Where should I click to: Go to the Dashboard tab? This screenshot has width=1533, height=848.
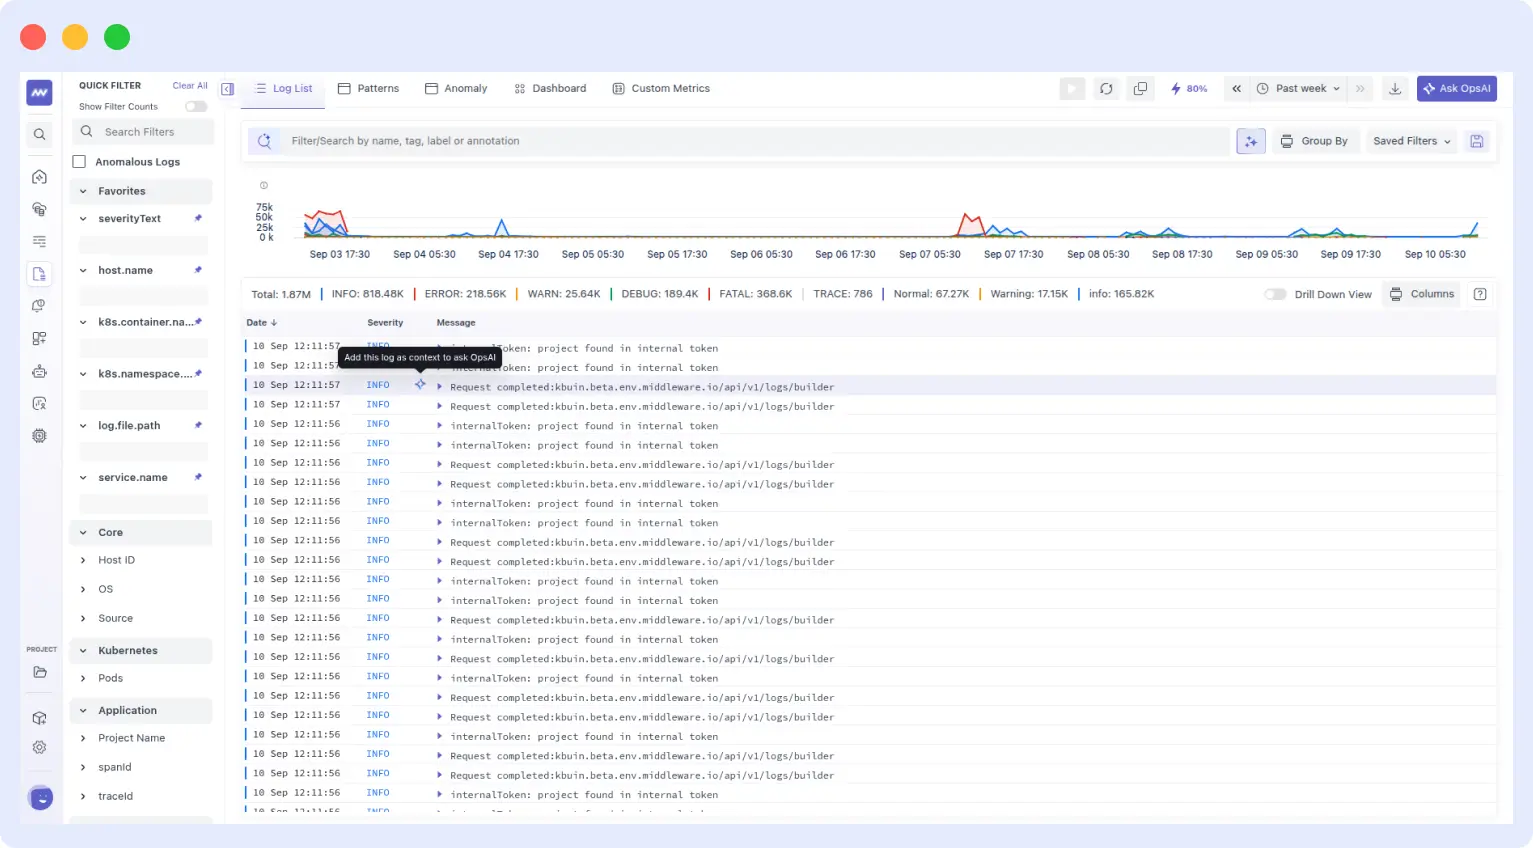tap(550, 89)
